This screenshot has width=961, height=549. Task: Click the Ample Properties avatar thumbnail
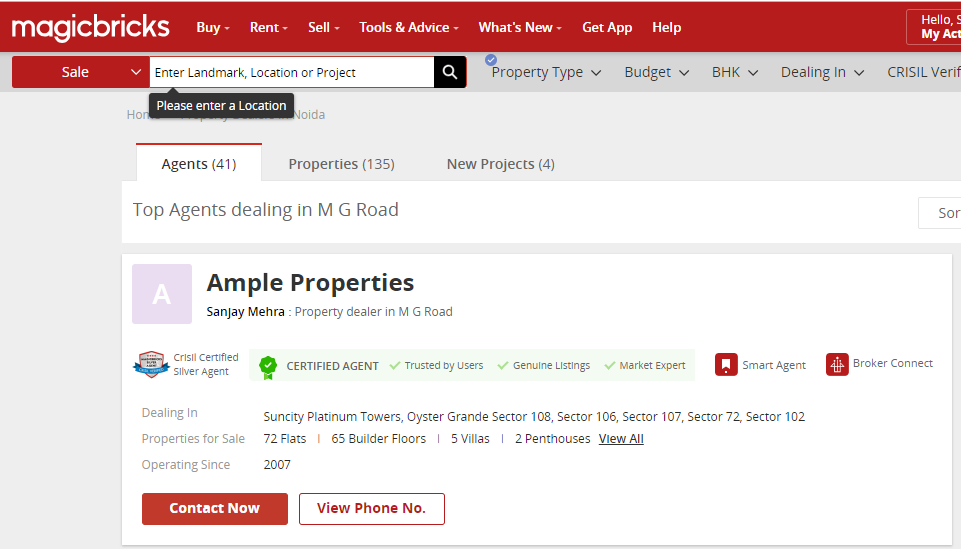click(162, 294)
